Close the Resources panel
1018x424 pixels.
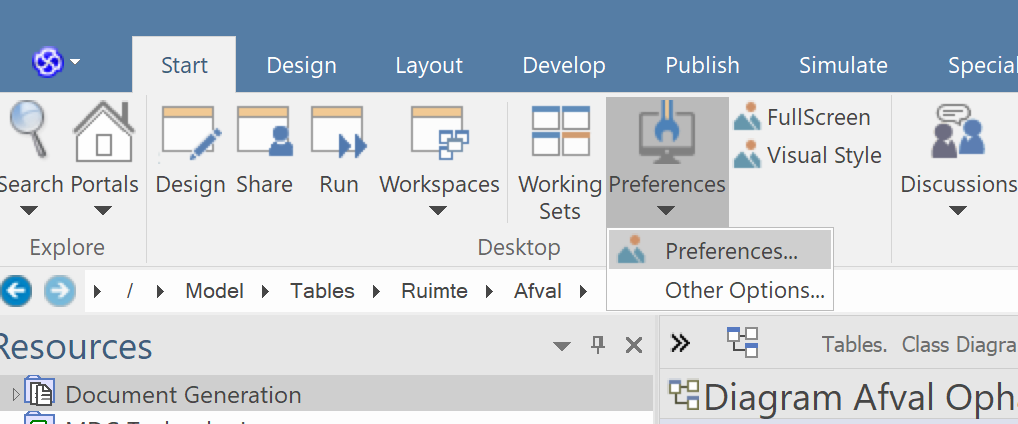coord(633,345)
